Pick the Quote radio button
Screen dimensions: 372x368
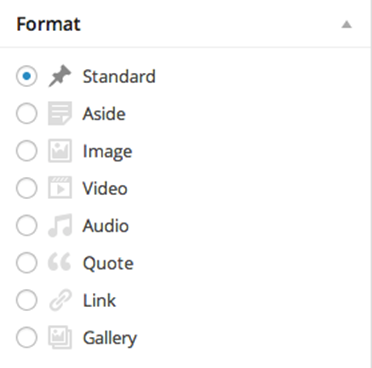point(27,263)
